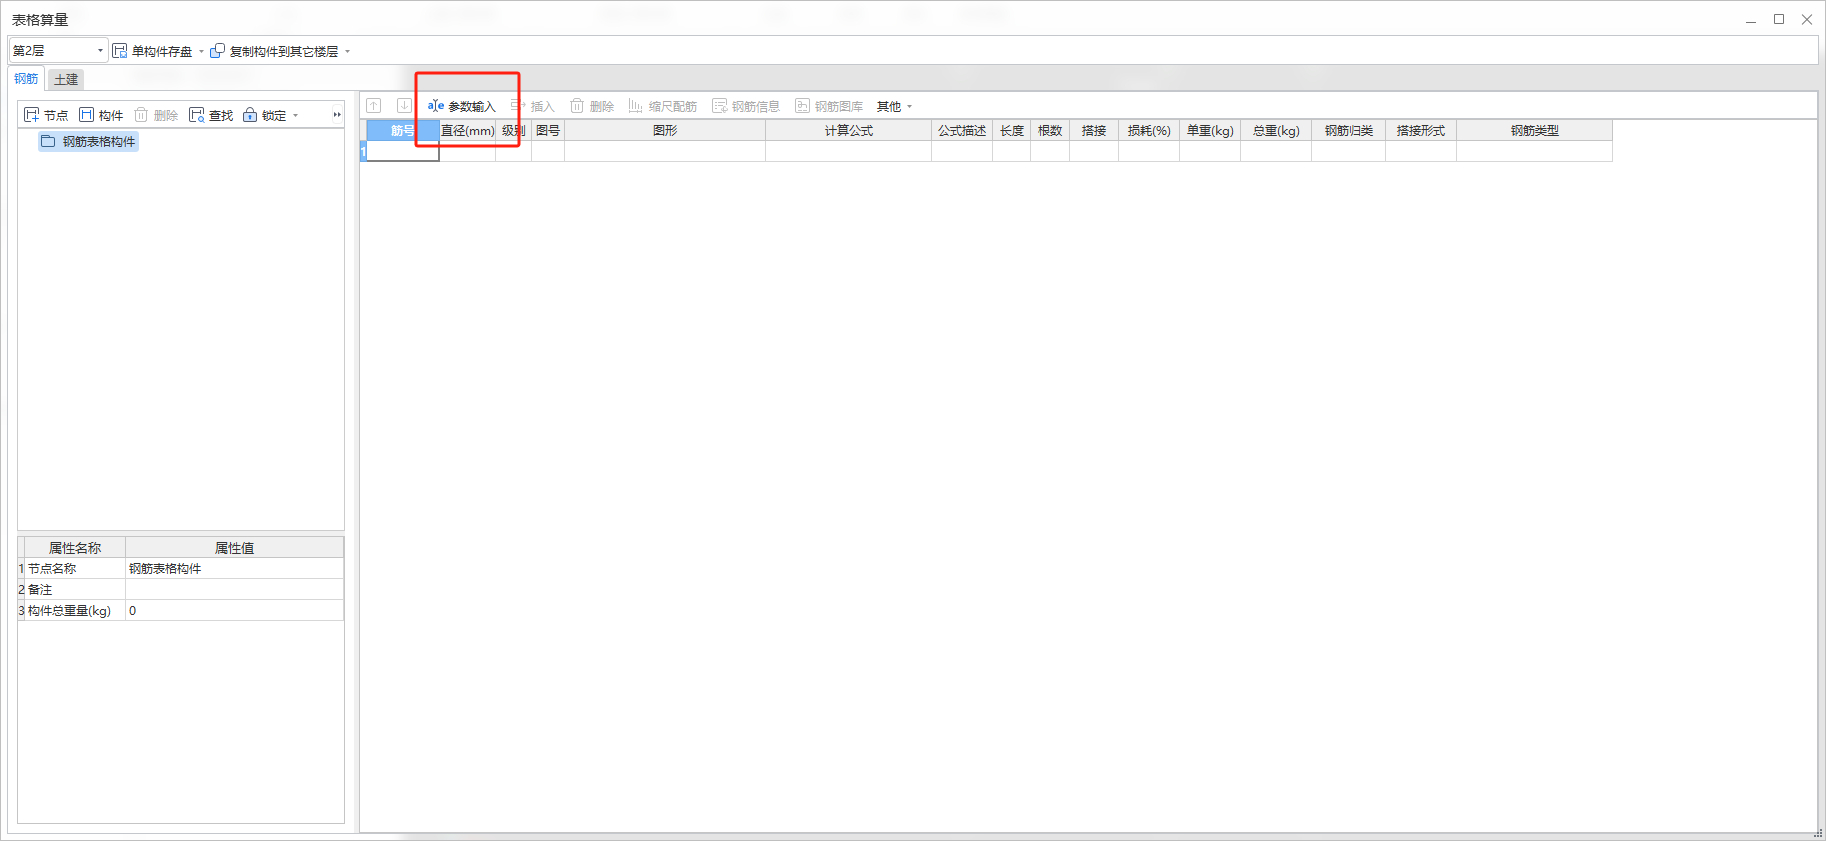
Task: Minimize the 表格算量 window
Action: pyautogui.click(x=1751, y=19)
